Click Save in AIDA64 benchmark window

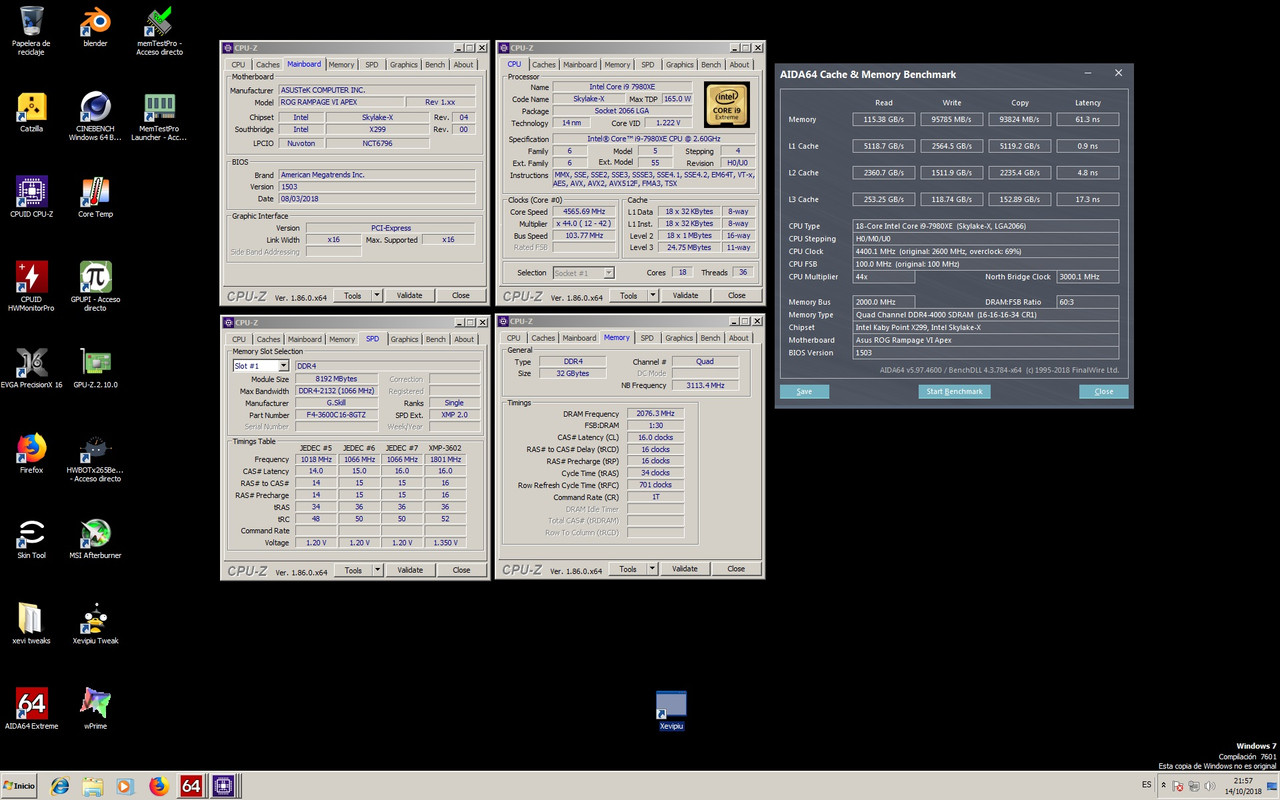pos(804,391)
